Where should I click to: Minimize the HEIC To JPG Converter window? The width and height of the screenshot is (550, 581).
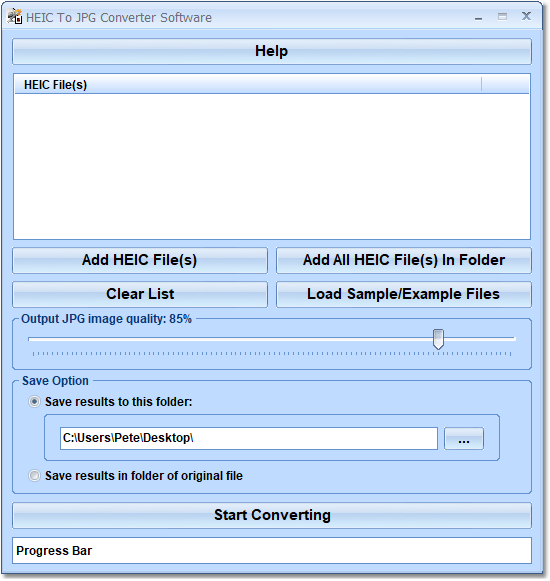pyautogui.click(x=478, y=17)
